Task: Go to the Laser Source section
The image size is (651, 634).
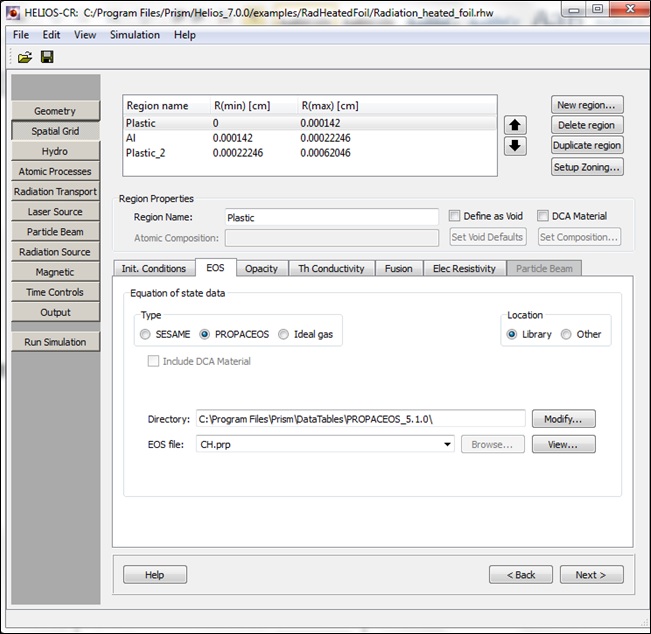Action: (x=56, y=212)
